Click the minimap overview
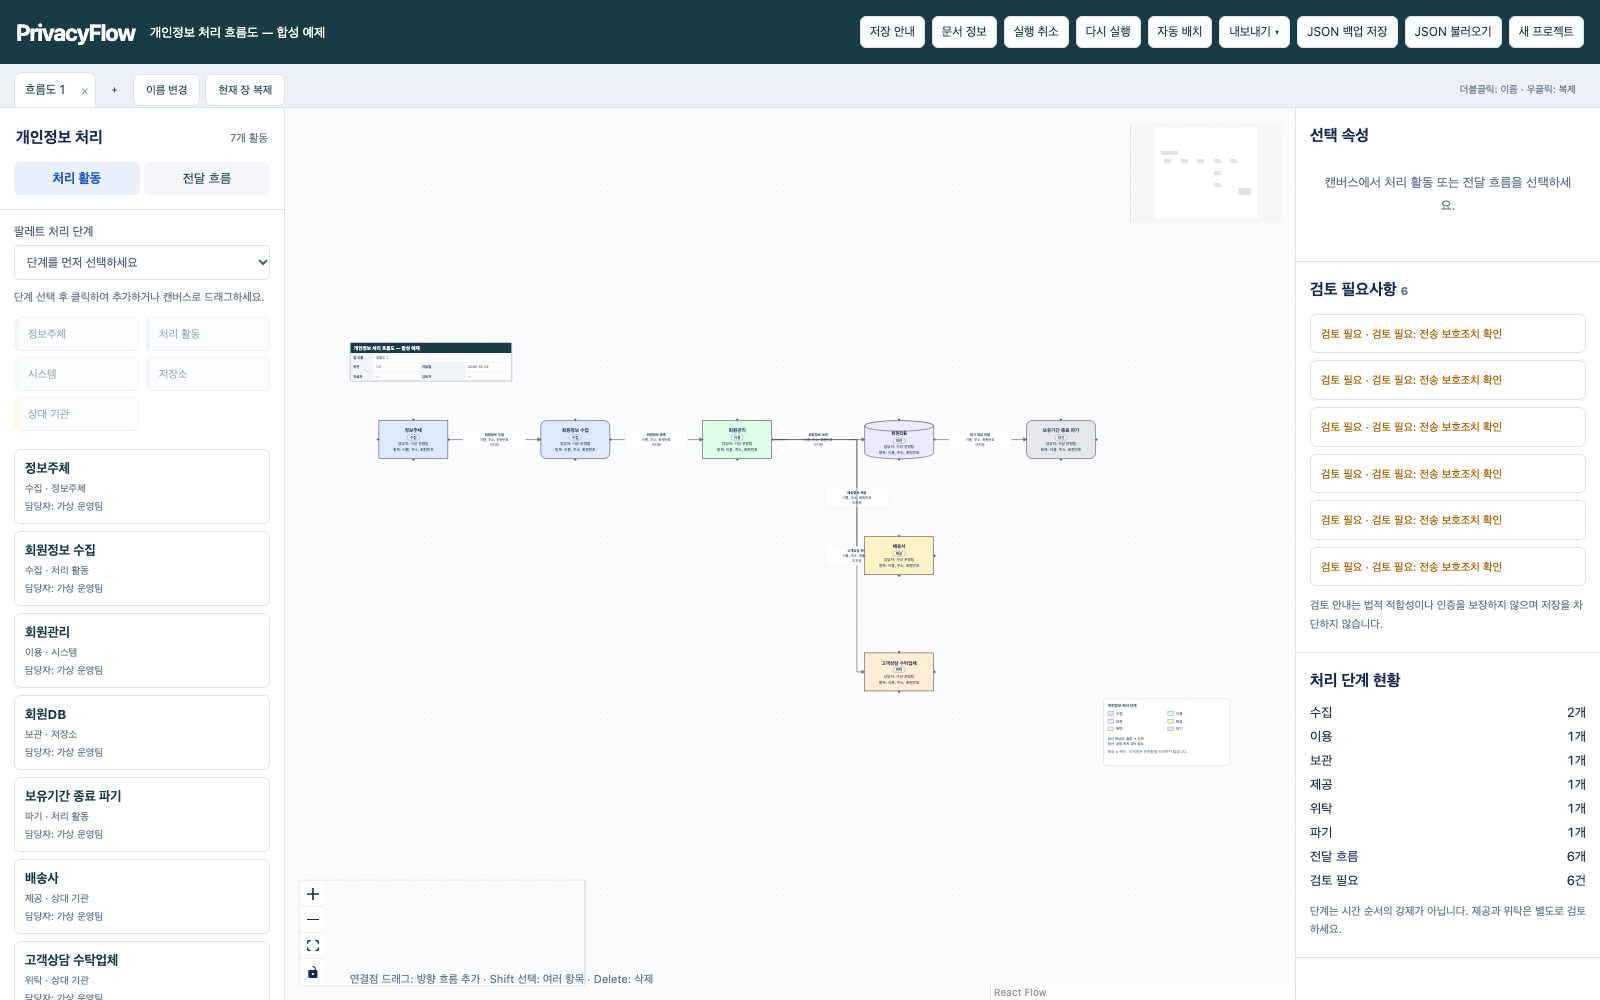 1205,173
